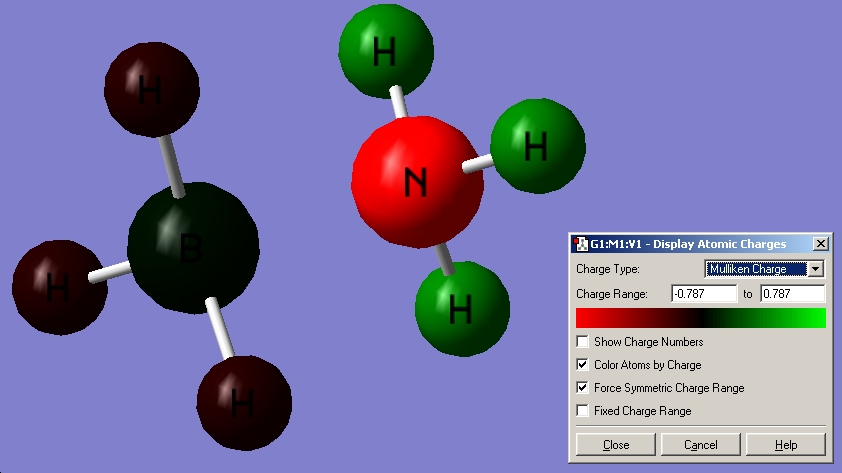Open Help for atomic charges
This screenshot has width=842, height=473.
point(786,445)
